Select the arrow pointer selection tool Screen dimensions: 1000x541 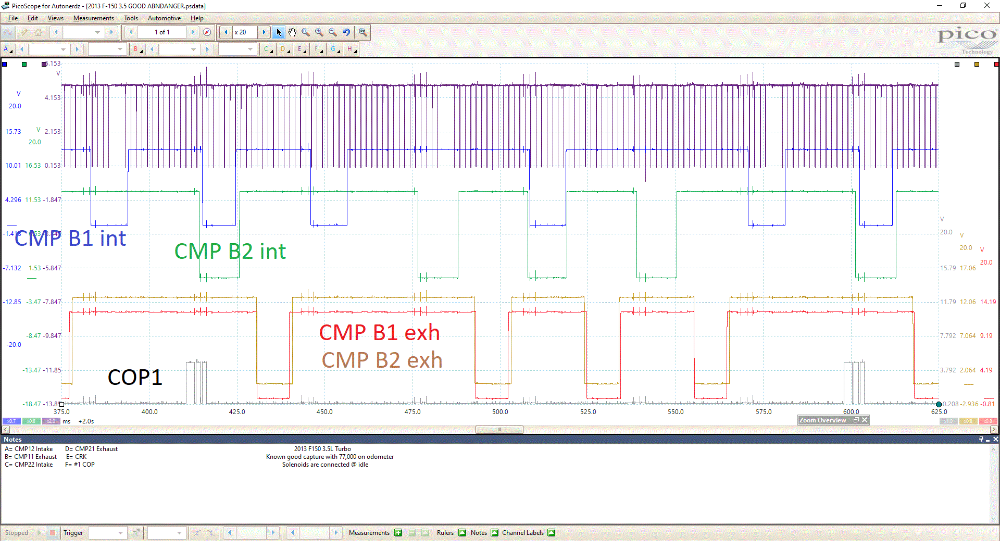(x=279, y=32)
